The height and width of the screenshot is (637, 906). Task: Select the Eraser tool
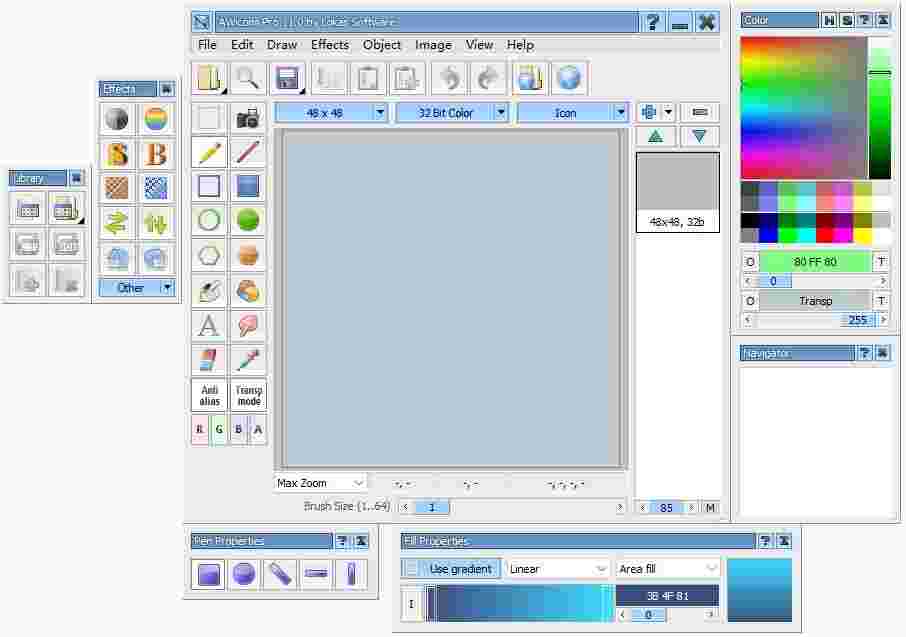tap(247, 325)
